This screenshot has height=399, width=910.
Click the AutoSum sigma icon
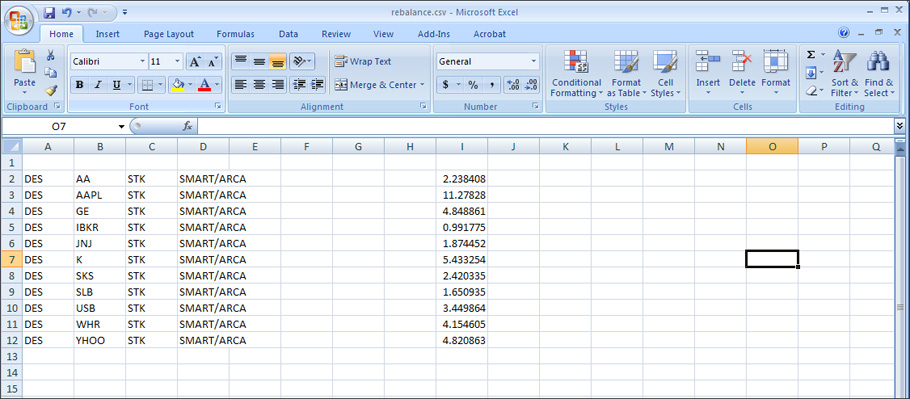click(811, 55)
